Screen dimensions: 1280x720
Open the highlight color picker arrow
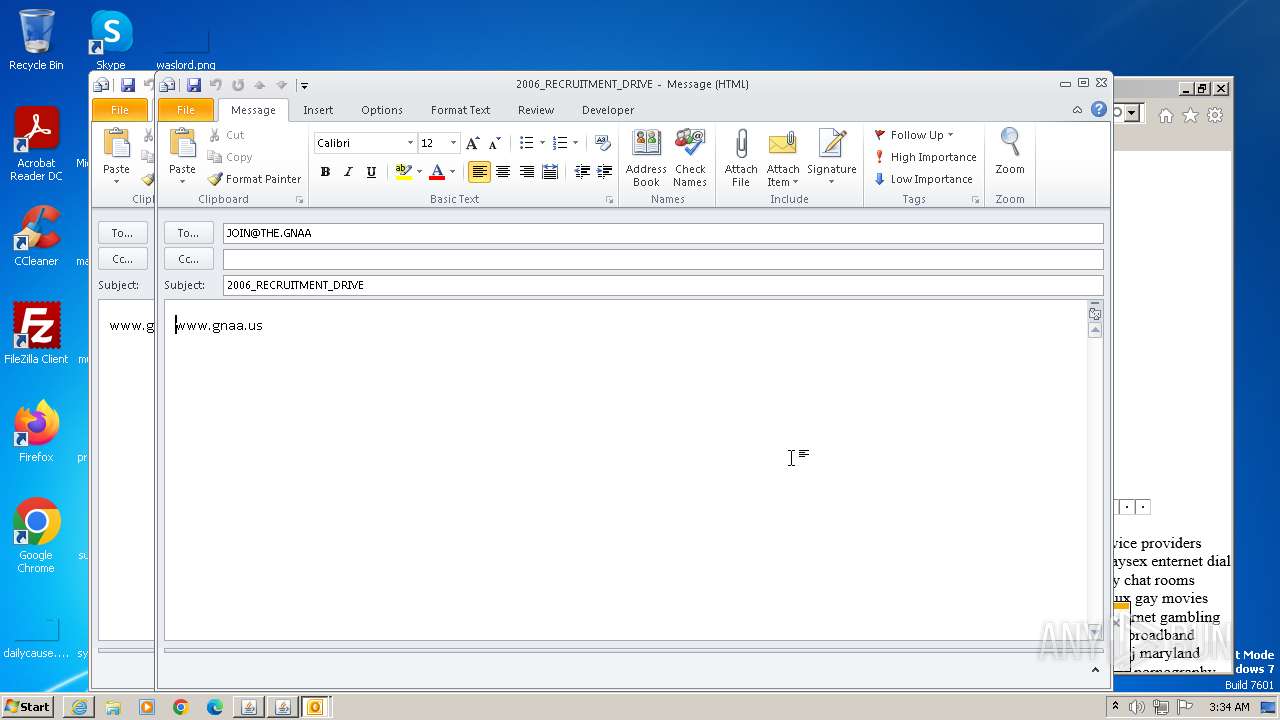pyautogui.click(x=419, y=172)
